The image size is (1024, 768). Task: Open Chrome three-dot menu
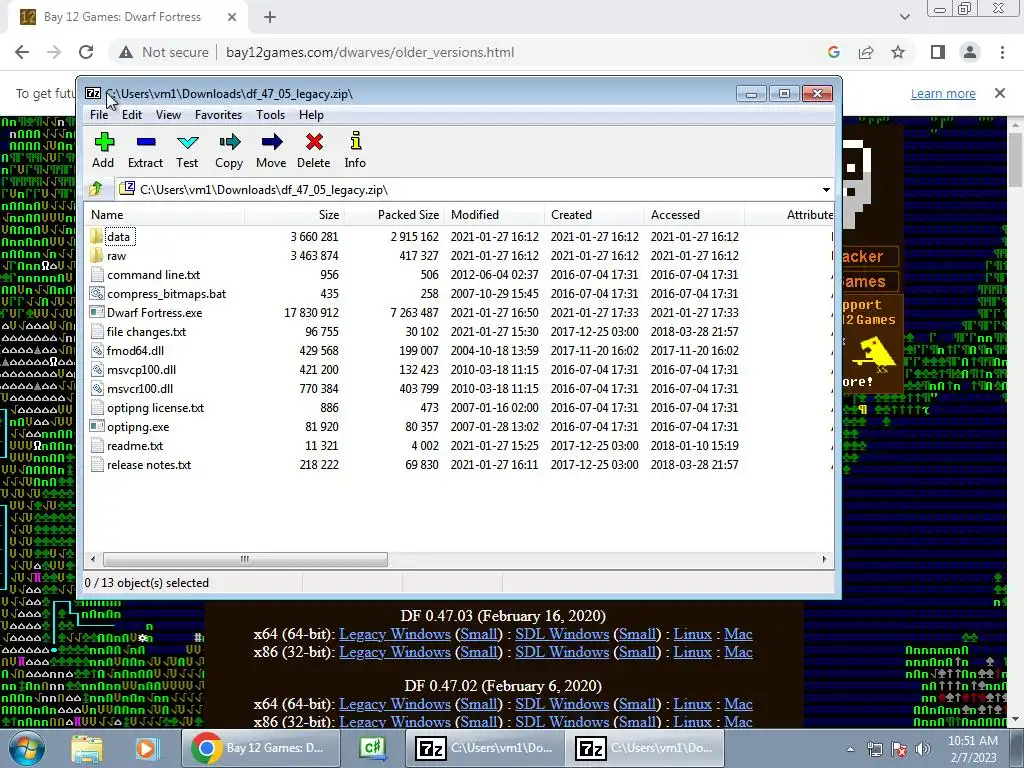(x=1002, y=52)
